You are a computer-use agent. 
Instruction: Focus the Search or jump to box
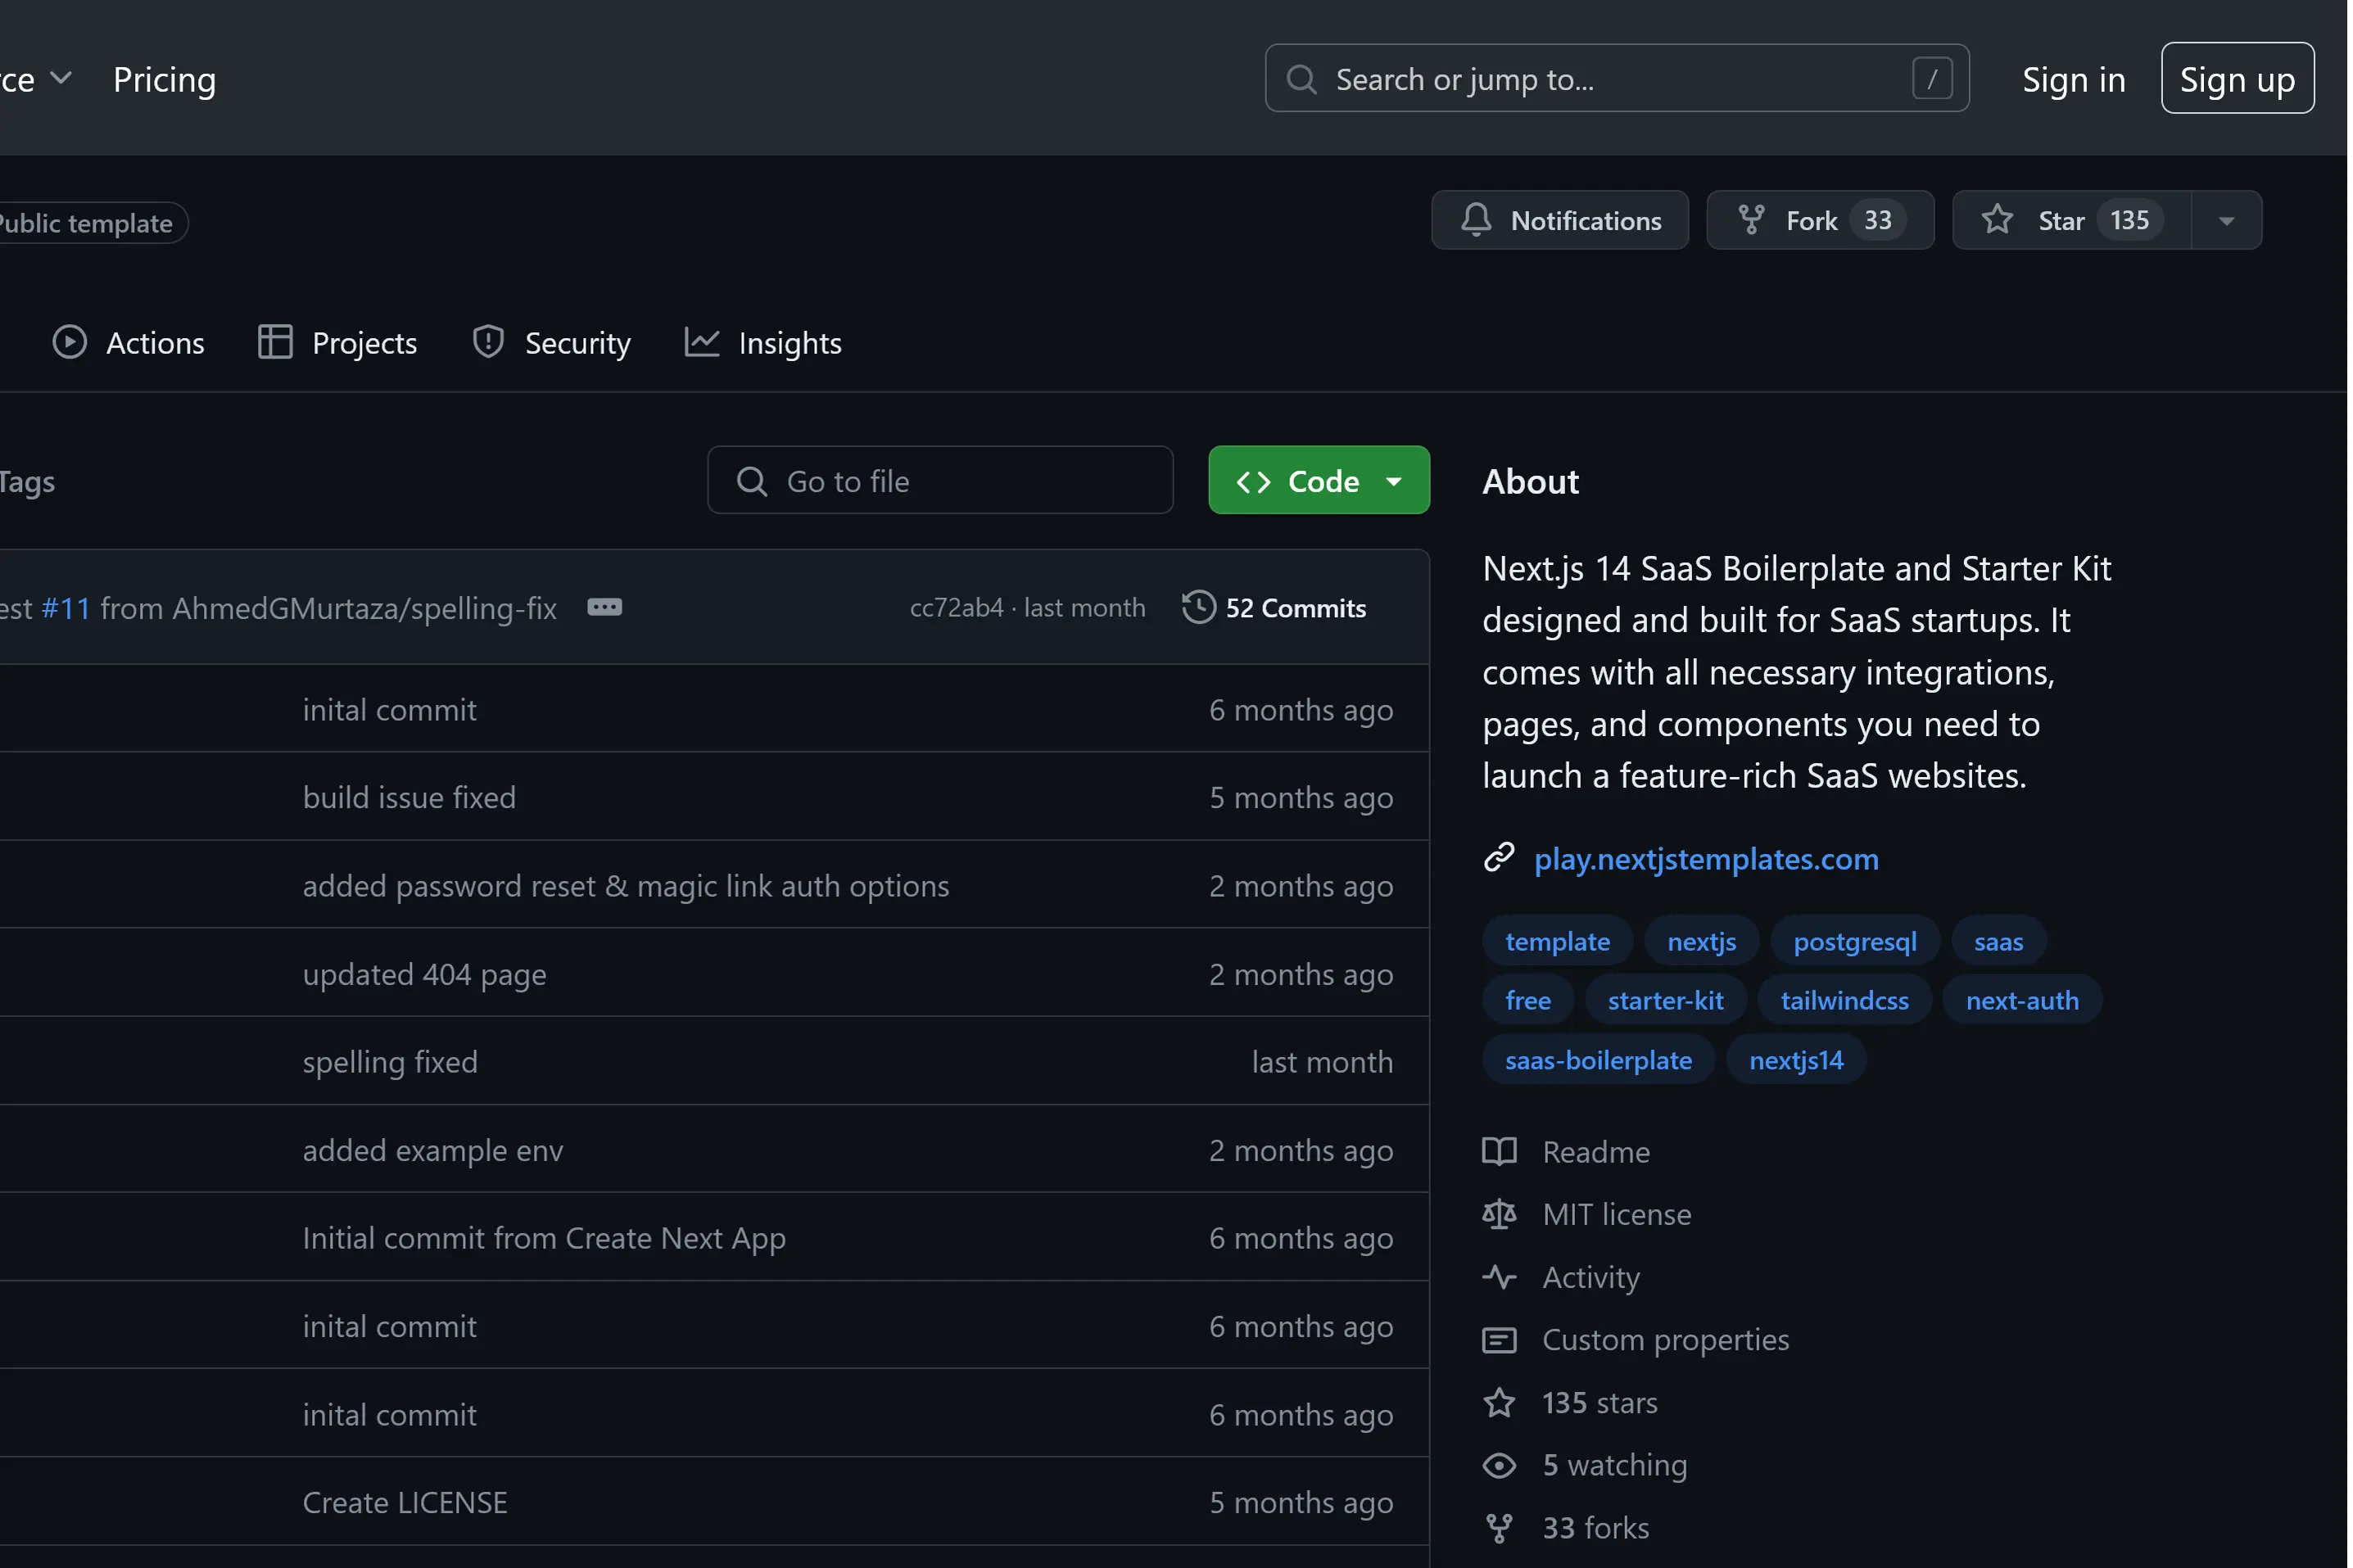tap(1616, 79)
